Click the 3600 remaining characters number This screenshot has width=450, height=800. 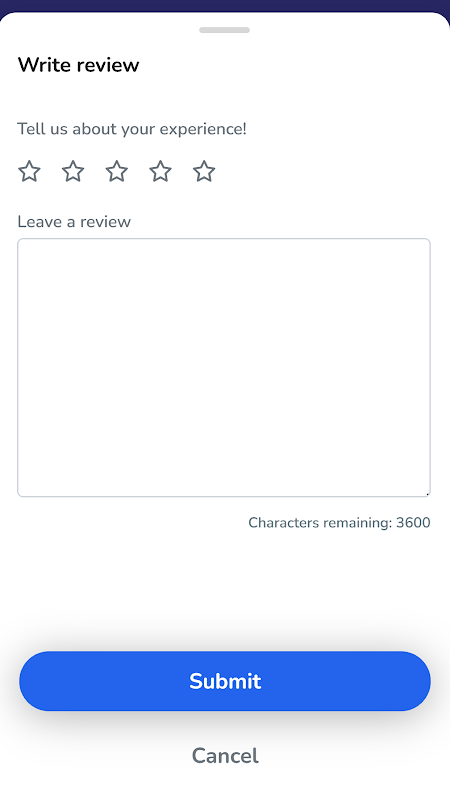coord(413,523)
